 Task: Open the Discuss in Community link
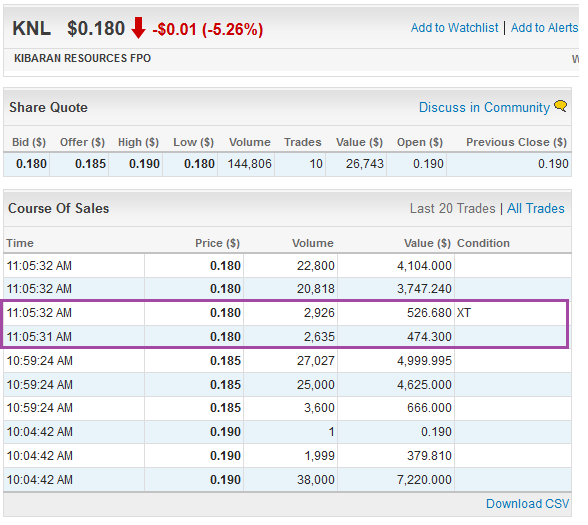coord(484,107)
